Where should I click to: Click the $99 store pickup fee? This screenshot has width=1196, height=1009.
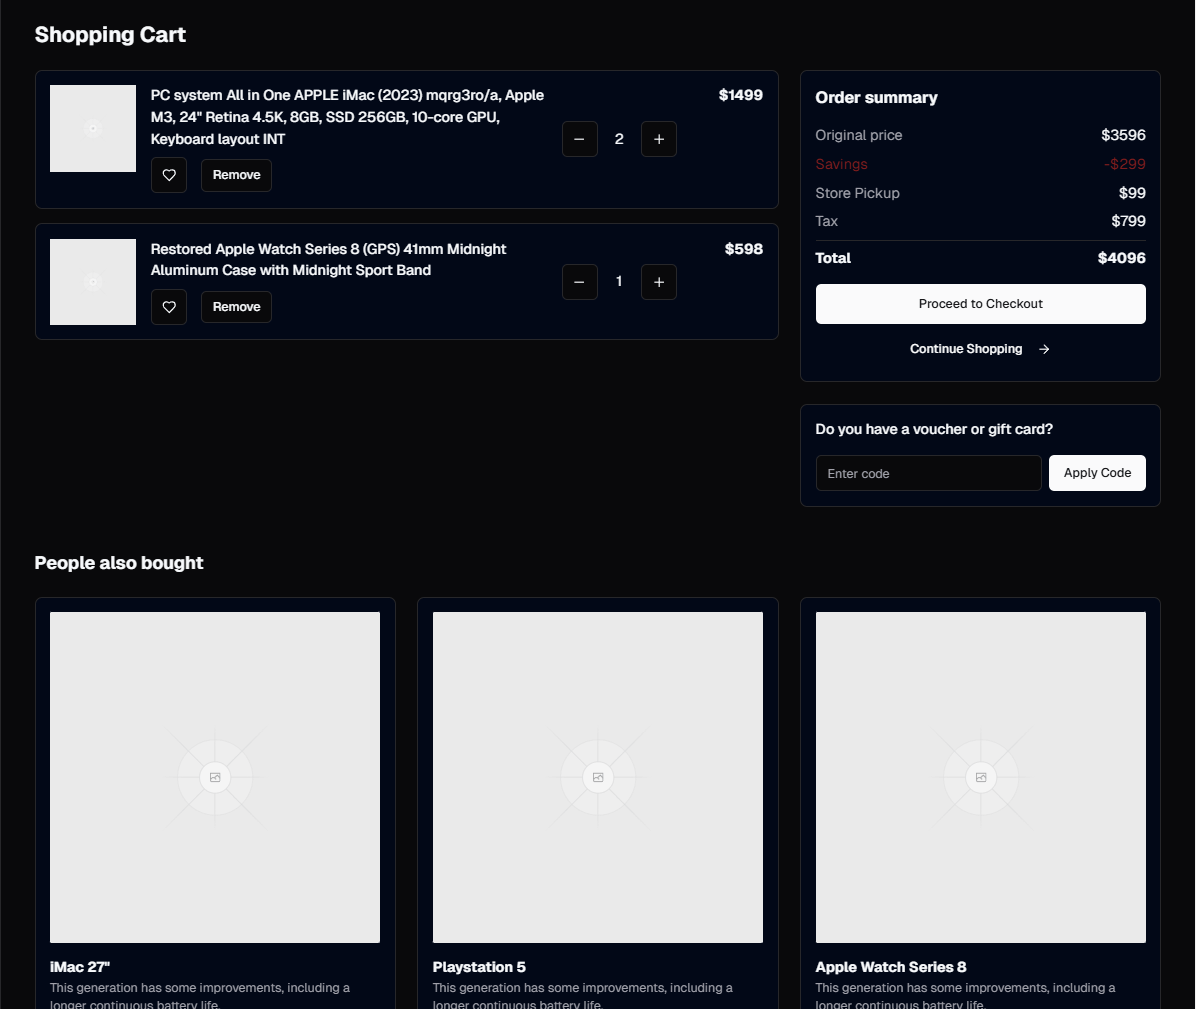click(x=1132, y=193)
